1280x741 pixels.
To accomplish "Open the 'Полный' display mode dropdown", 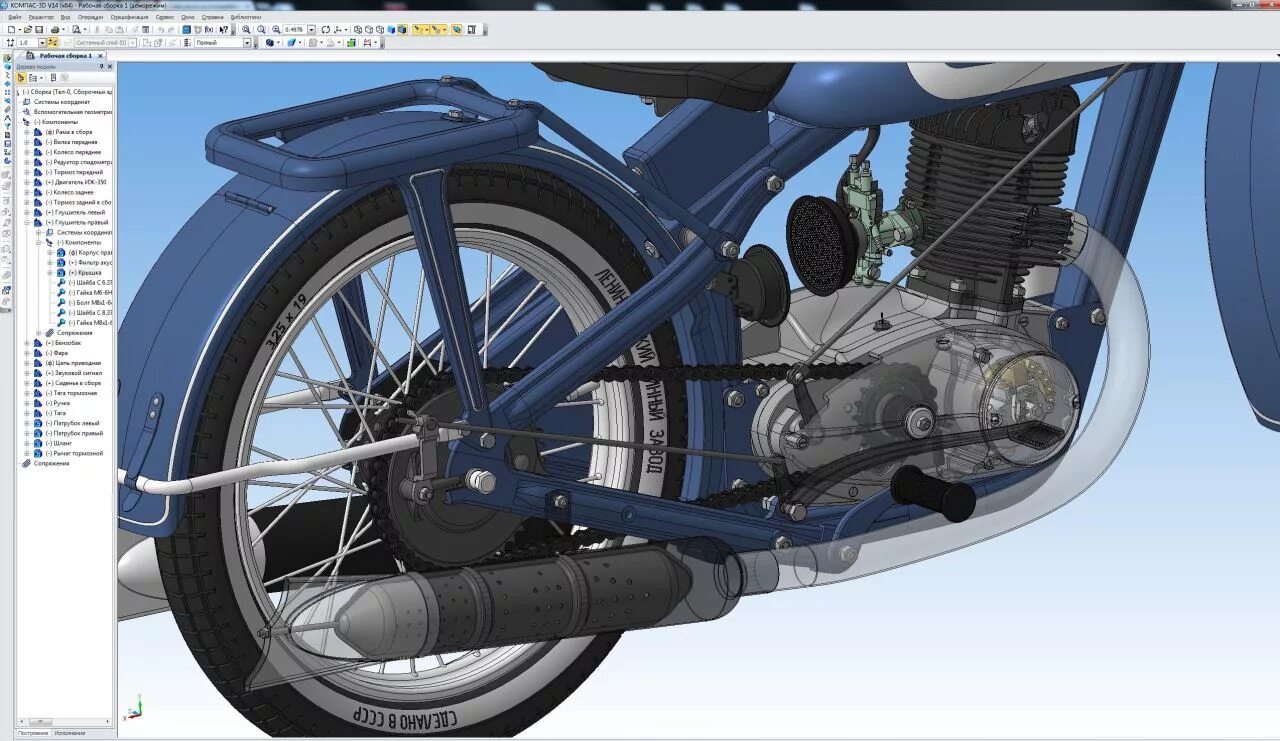I will click(x=247, y=42).
